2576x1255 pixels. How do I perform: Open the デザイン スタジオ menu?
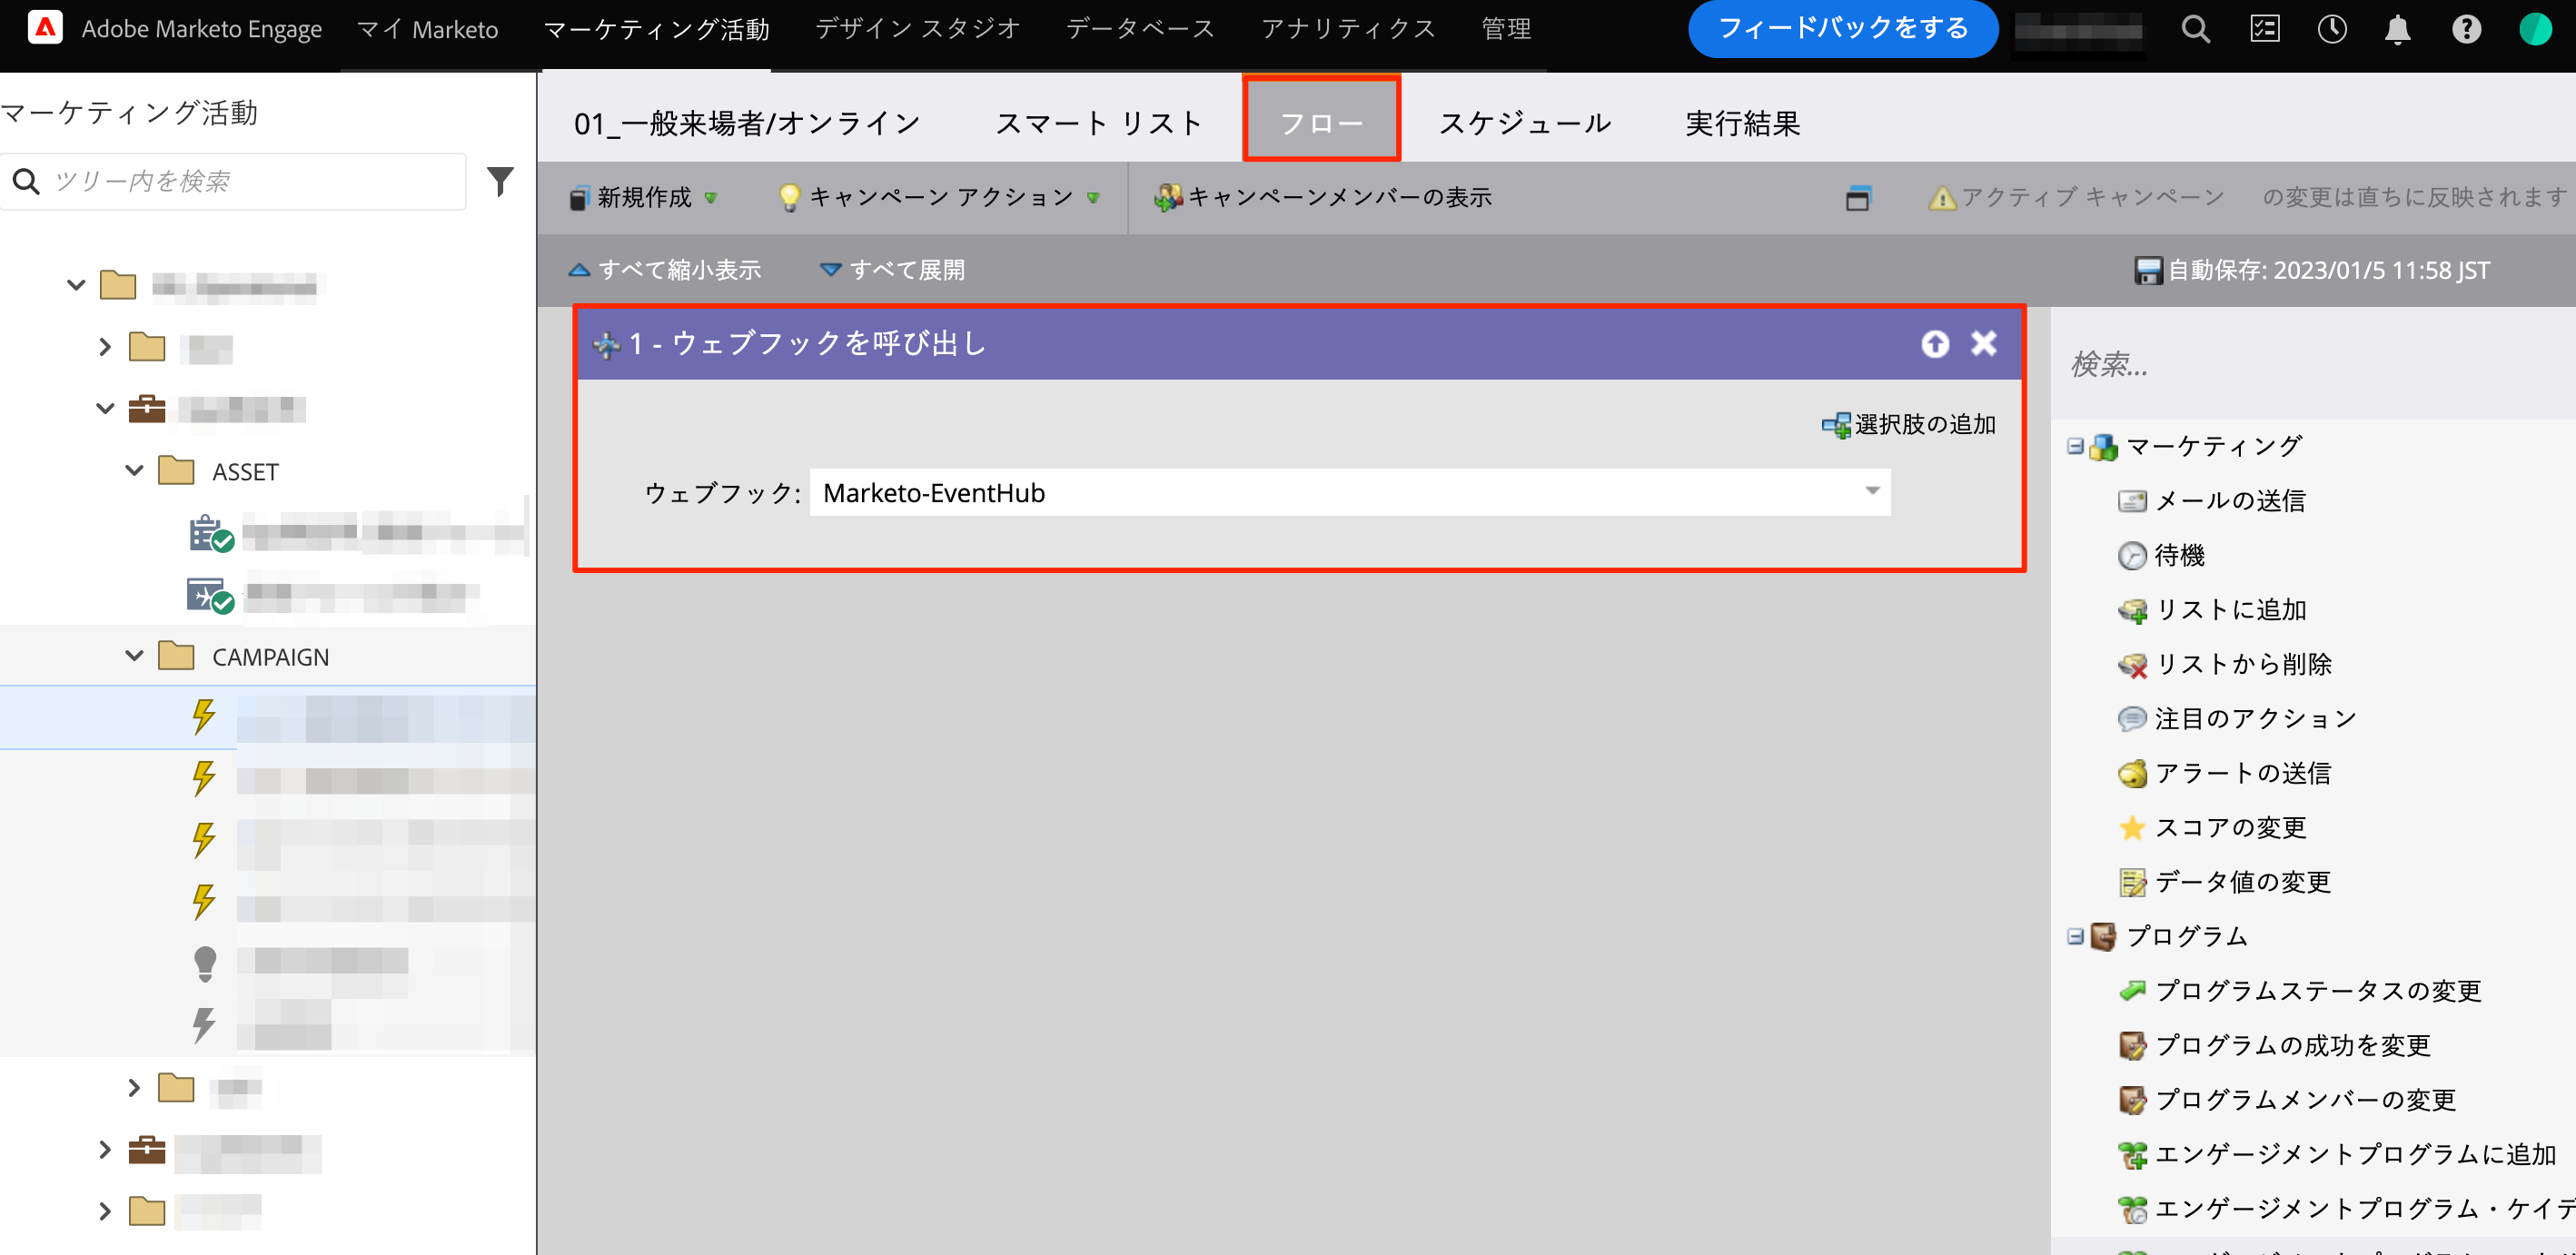[917, 29]
